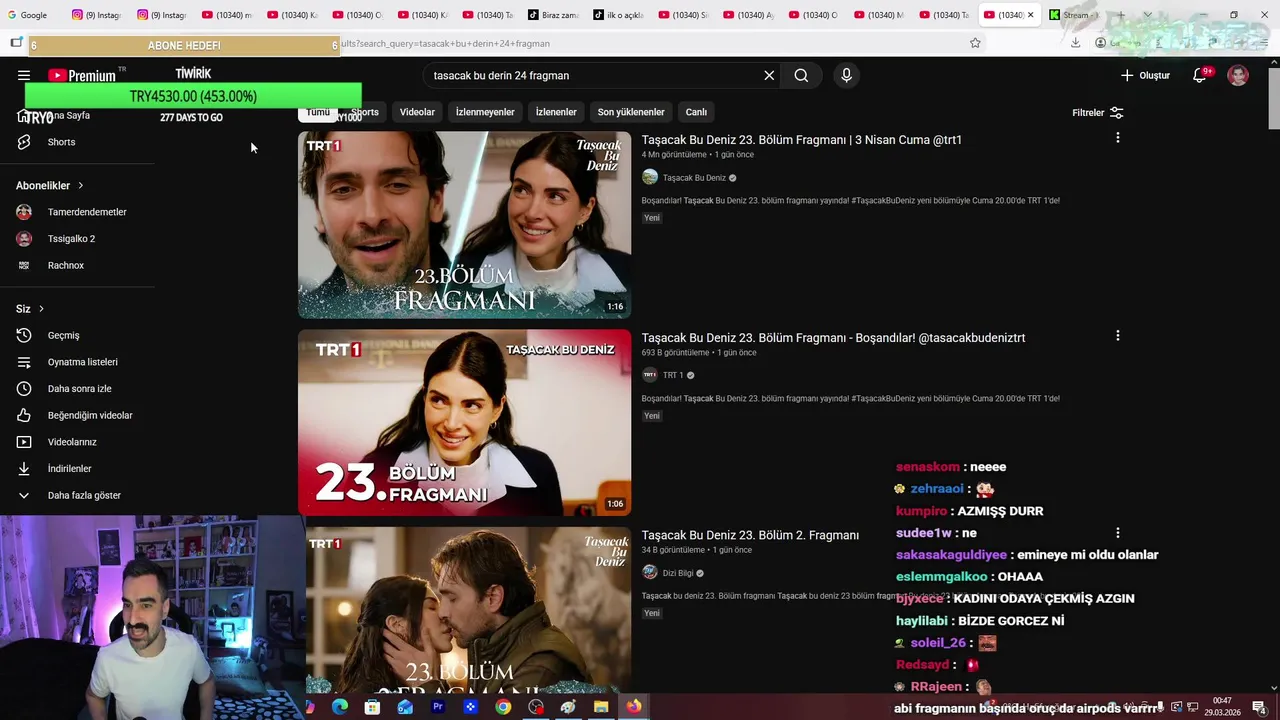Open Beğendiğim videolar liked videos
1280x720 pixels.
point(90,415)
